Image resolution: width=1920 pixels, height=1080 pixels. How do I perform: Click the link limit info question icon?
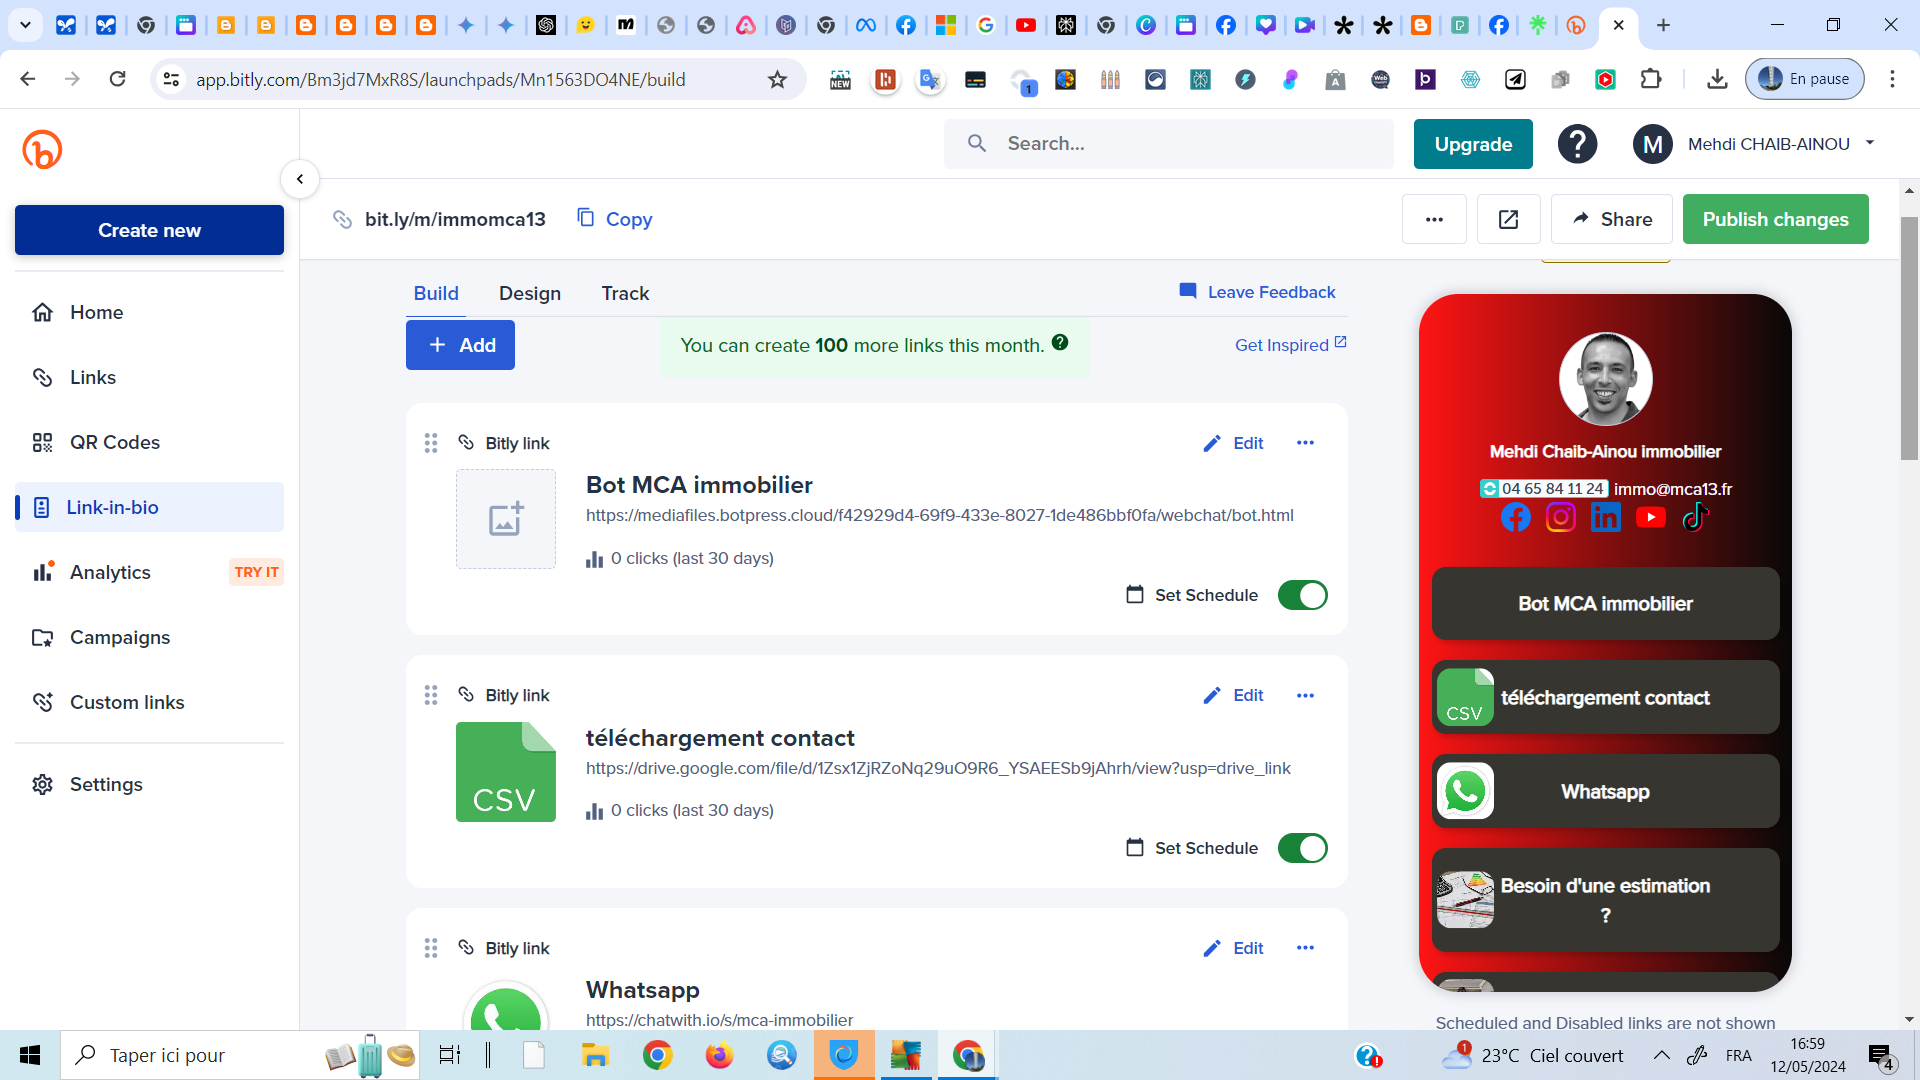pos(1060,342)
